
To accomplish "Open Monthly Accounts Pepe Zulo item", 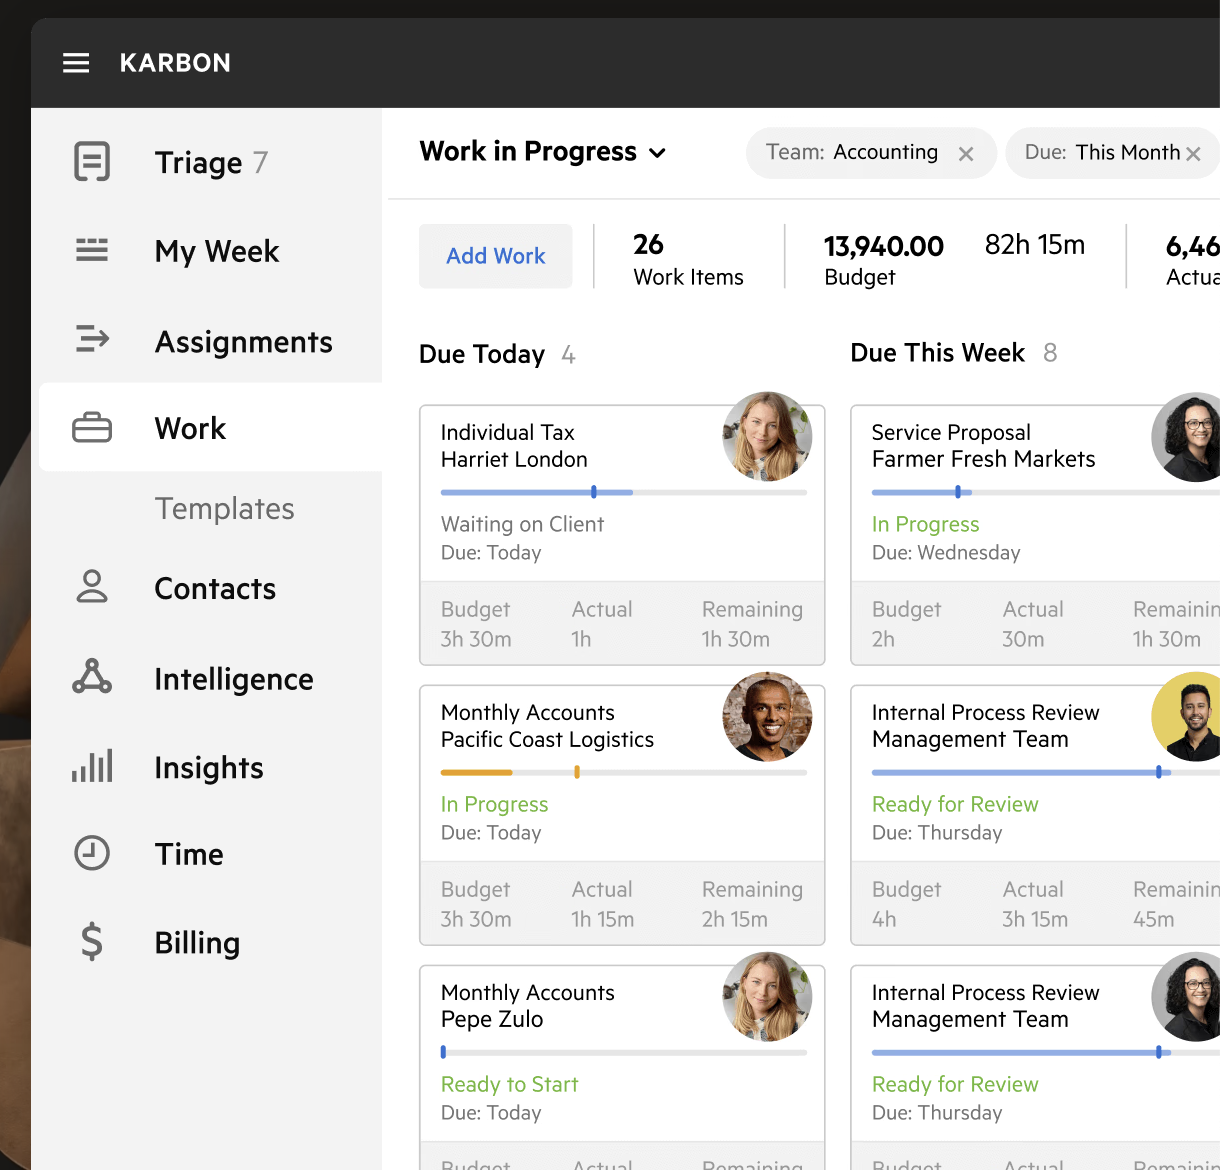I will tap(528, 1006).
